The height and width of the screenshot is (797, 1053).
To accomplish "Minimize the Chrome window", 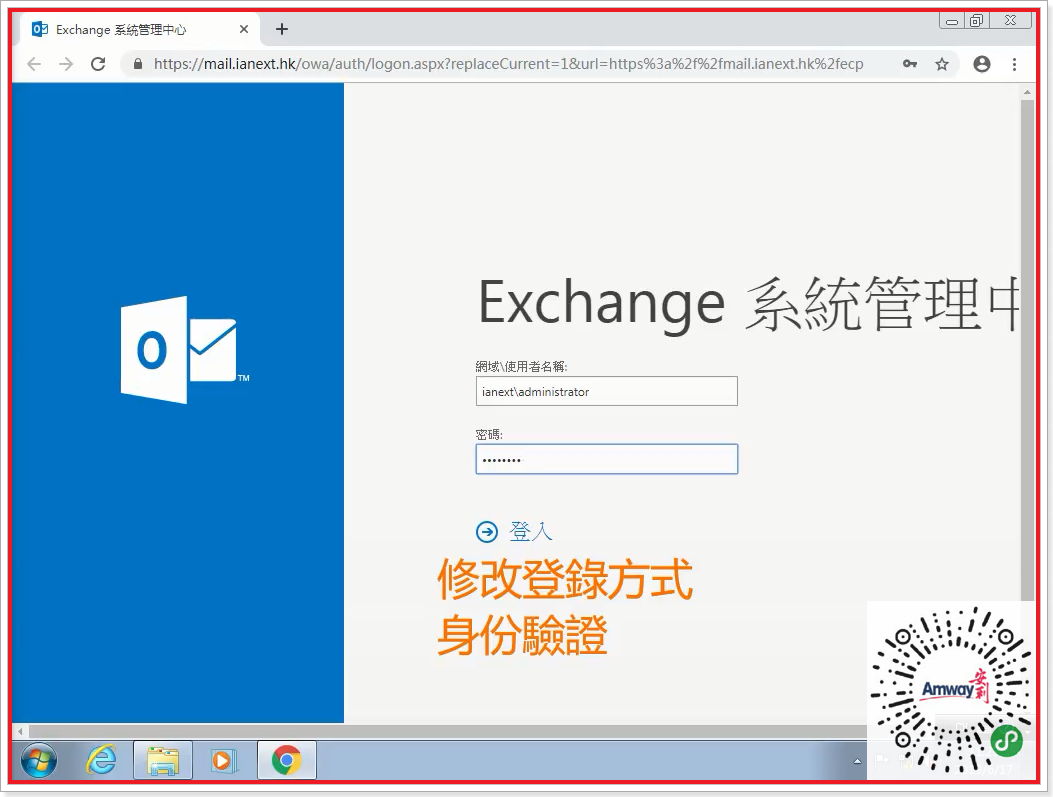I will click(x=952, y=21).
